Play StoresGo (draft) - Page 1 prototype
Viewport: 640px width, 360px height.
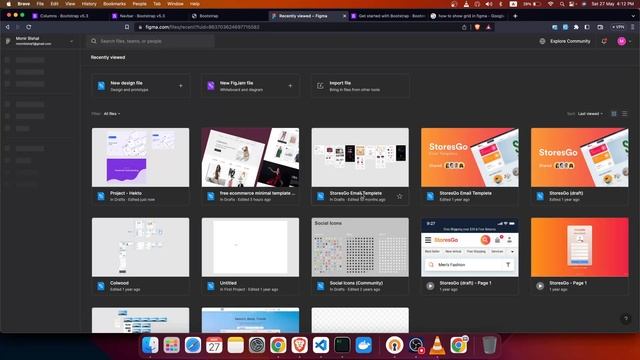coord(430,286)
